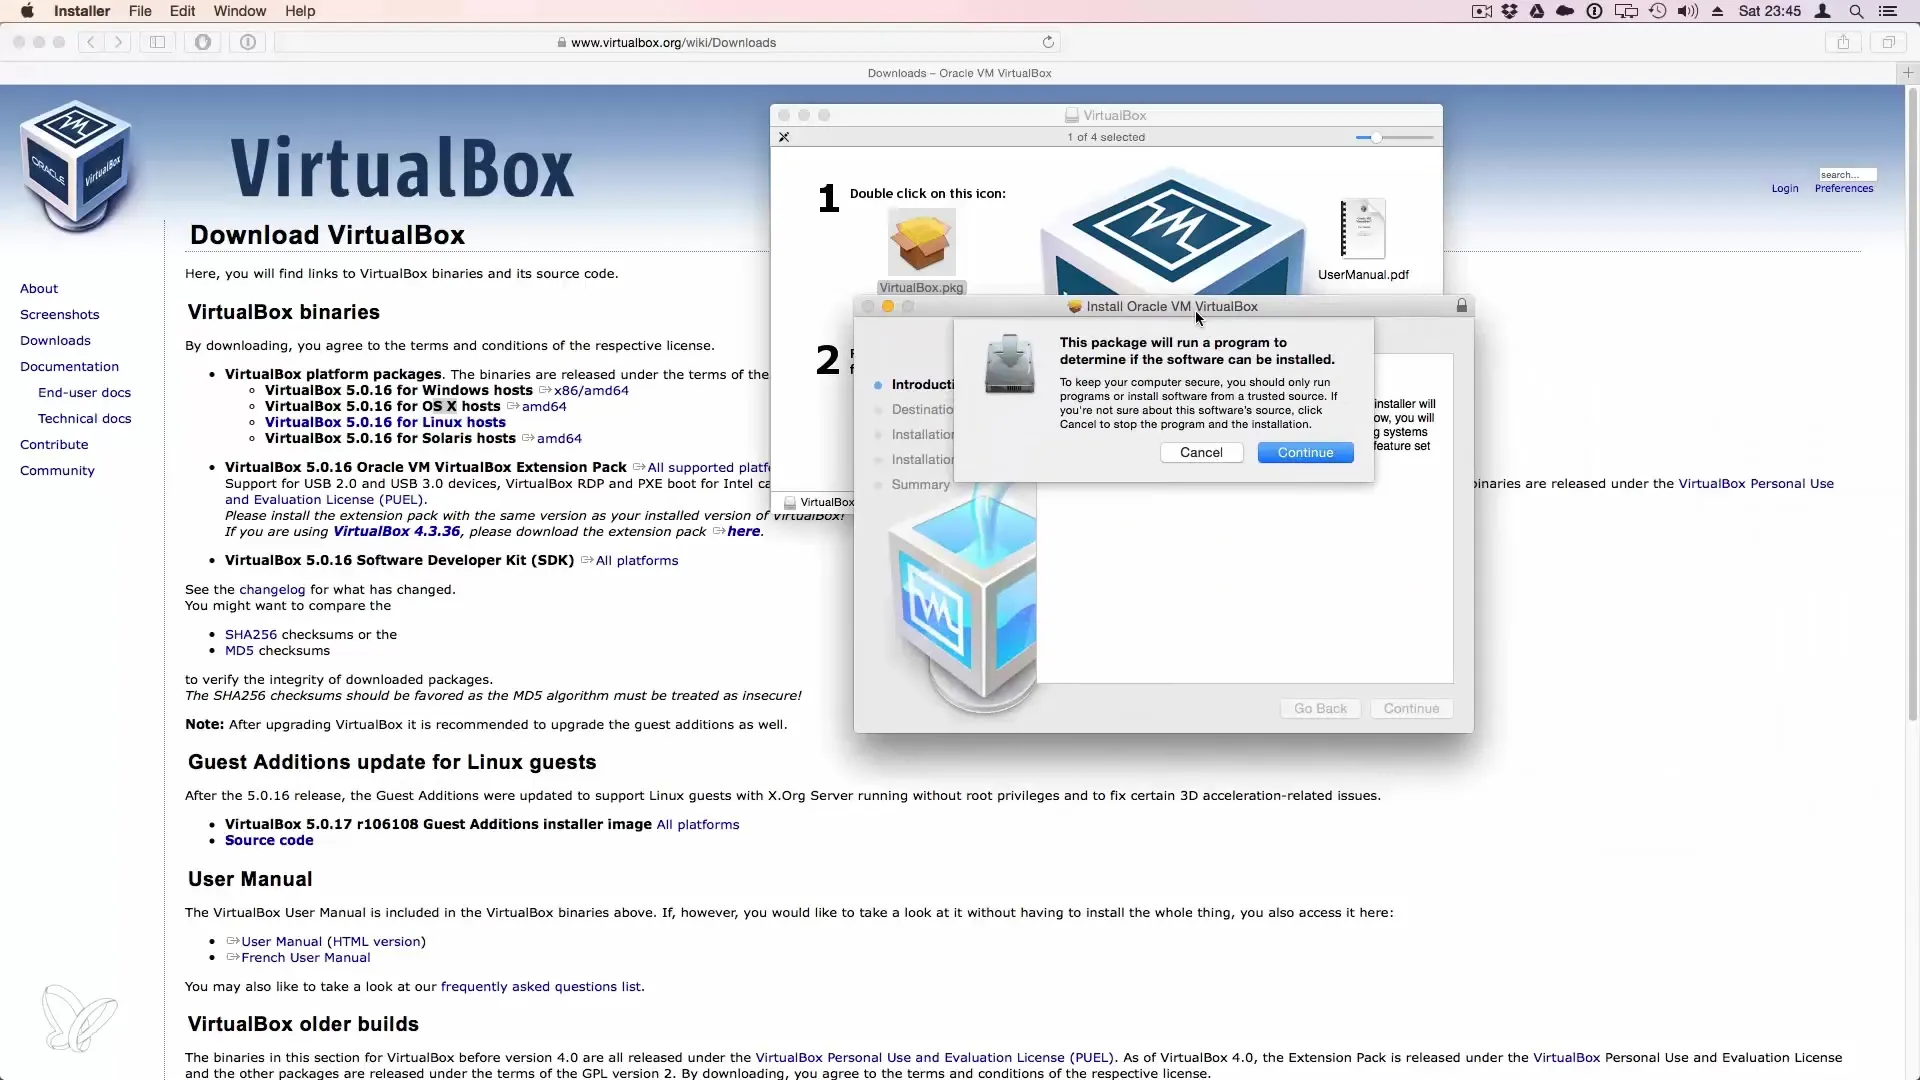Click the Dropbox menu bar icon
This screenshot has width=1920, height=1080.
[1510, 11]
